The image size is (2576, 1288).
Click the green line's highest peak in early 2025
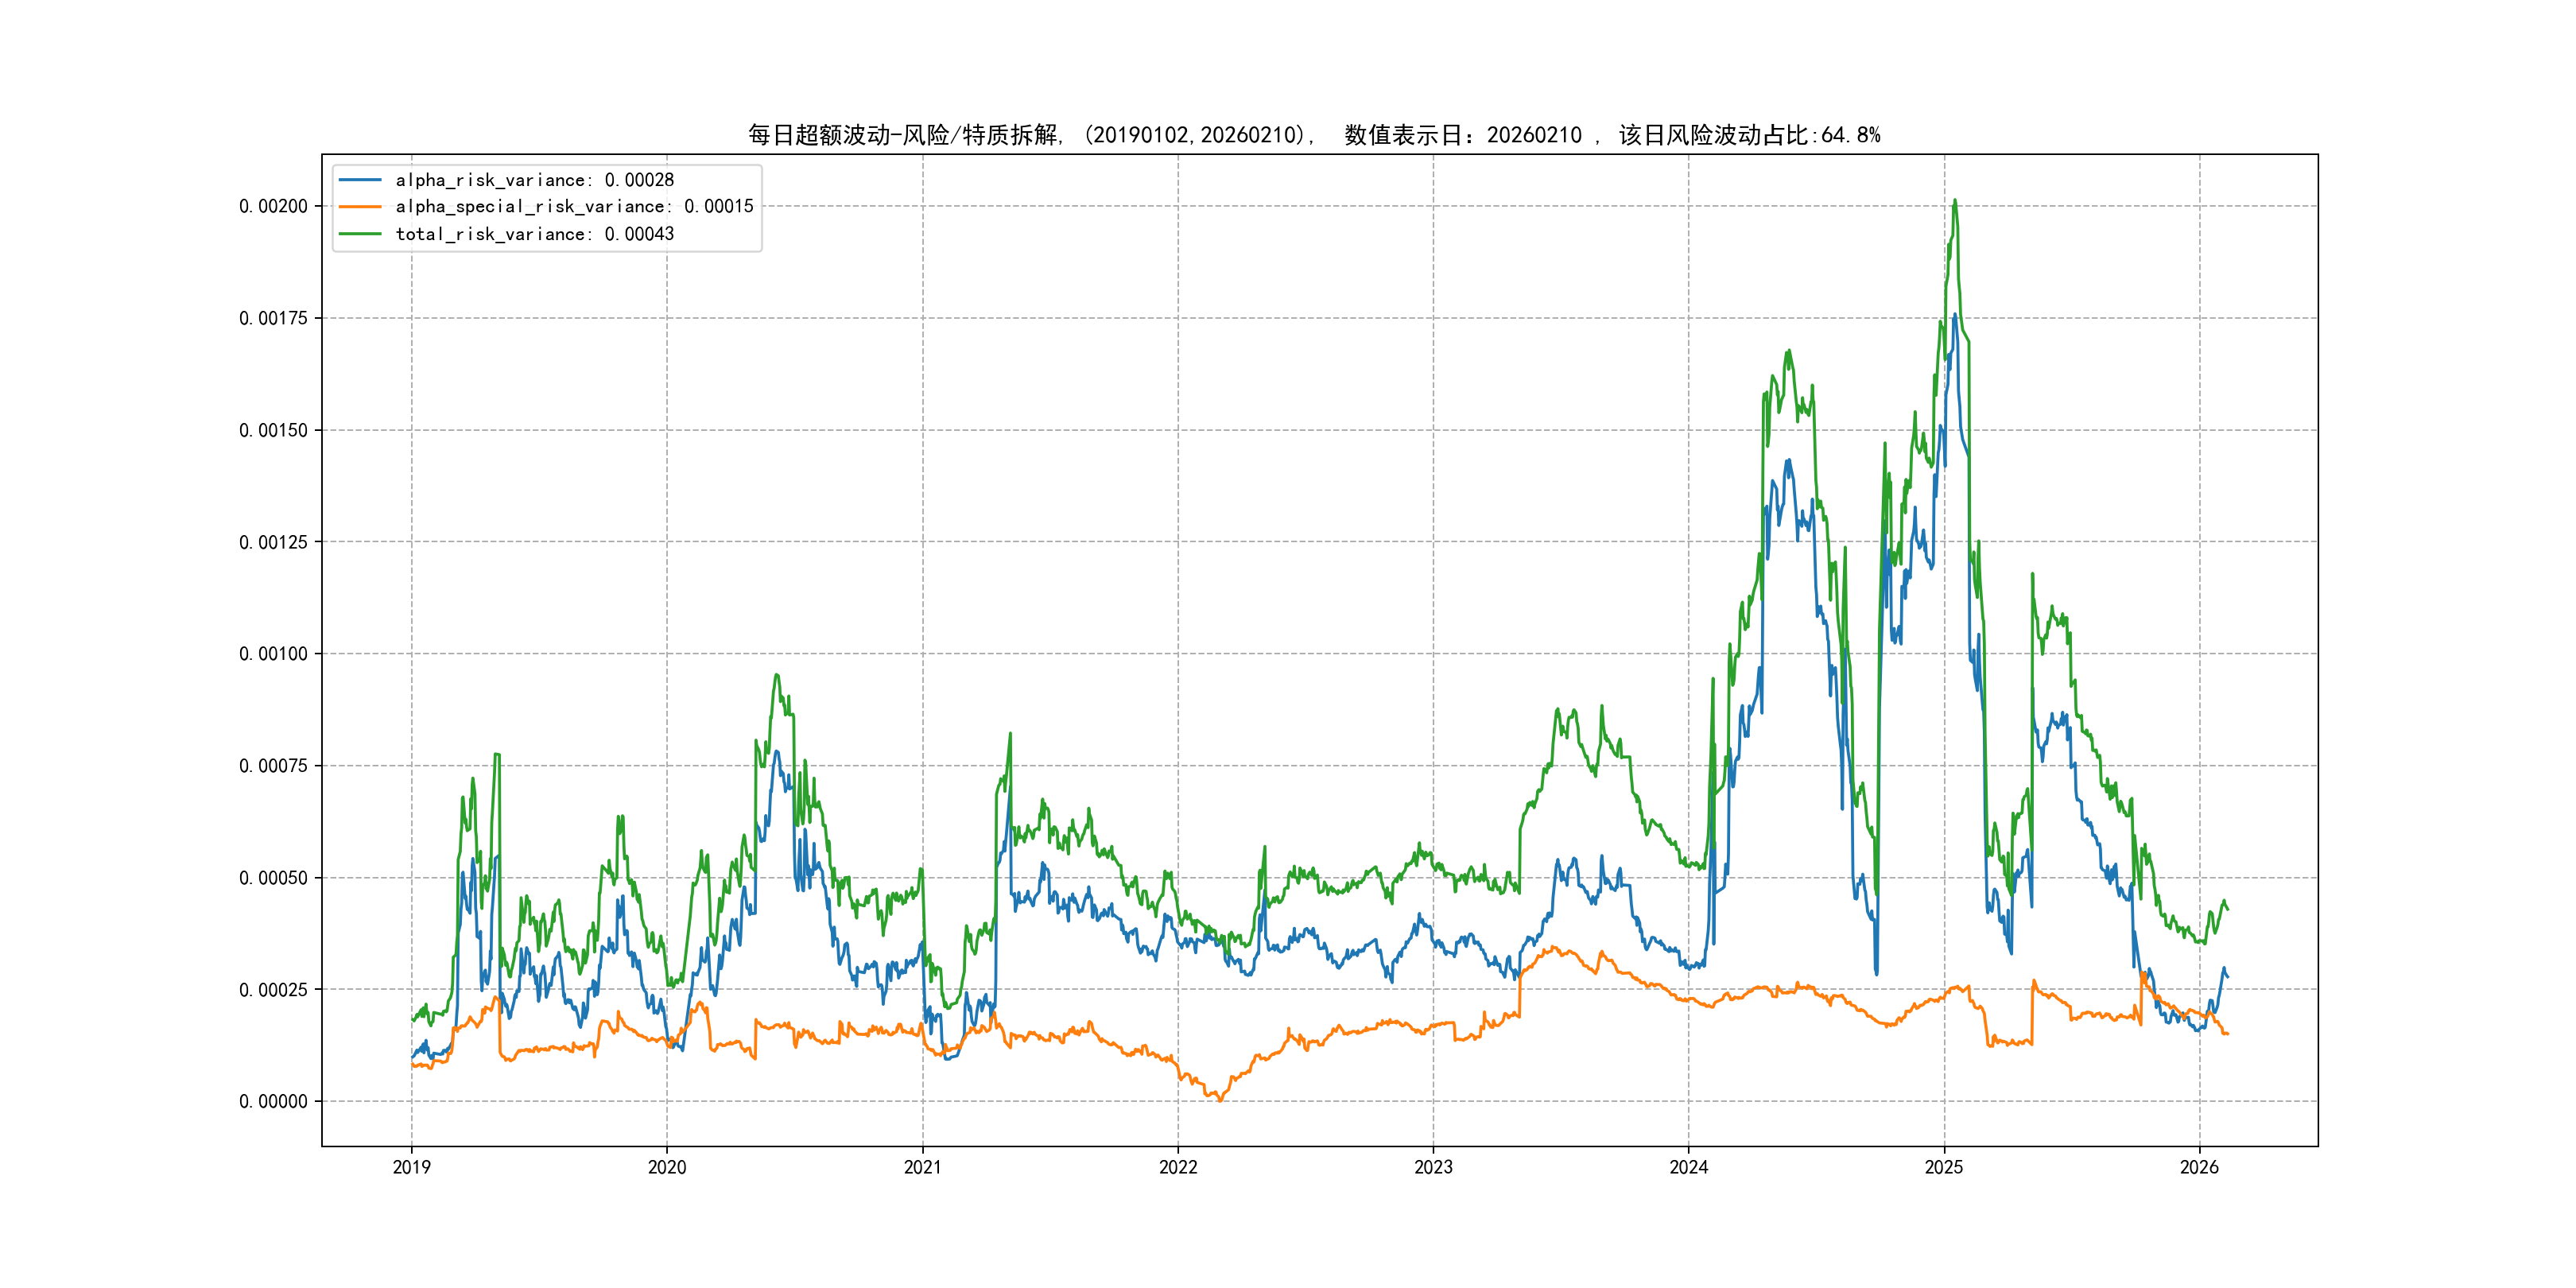1955,201
